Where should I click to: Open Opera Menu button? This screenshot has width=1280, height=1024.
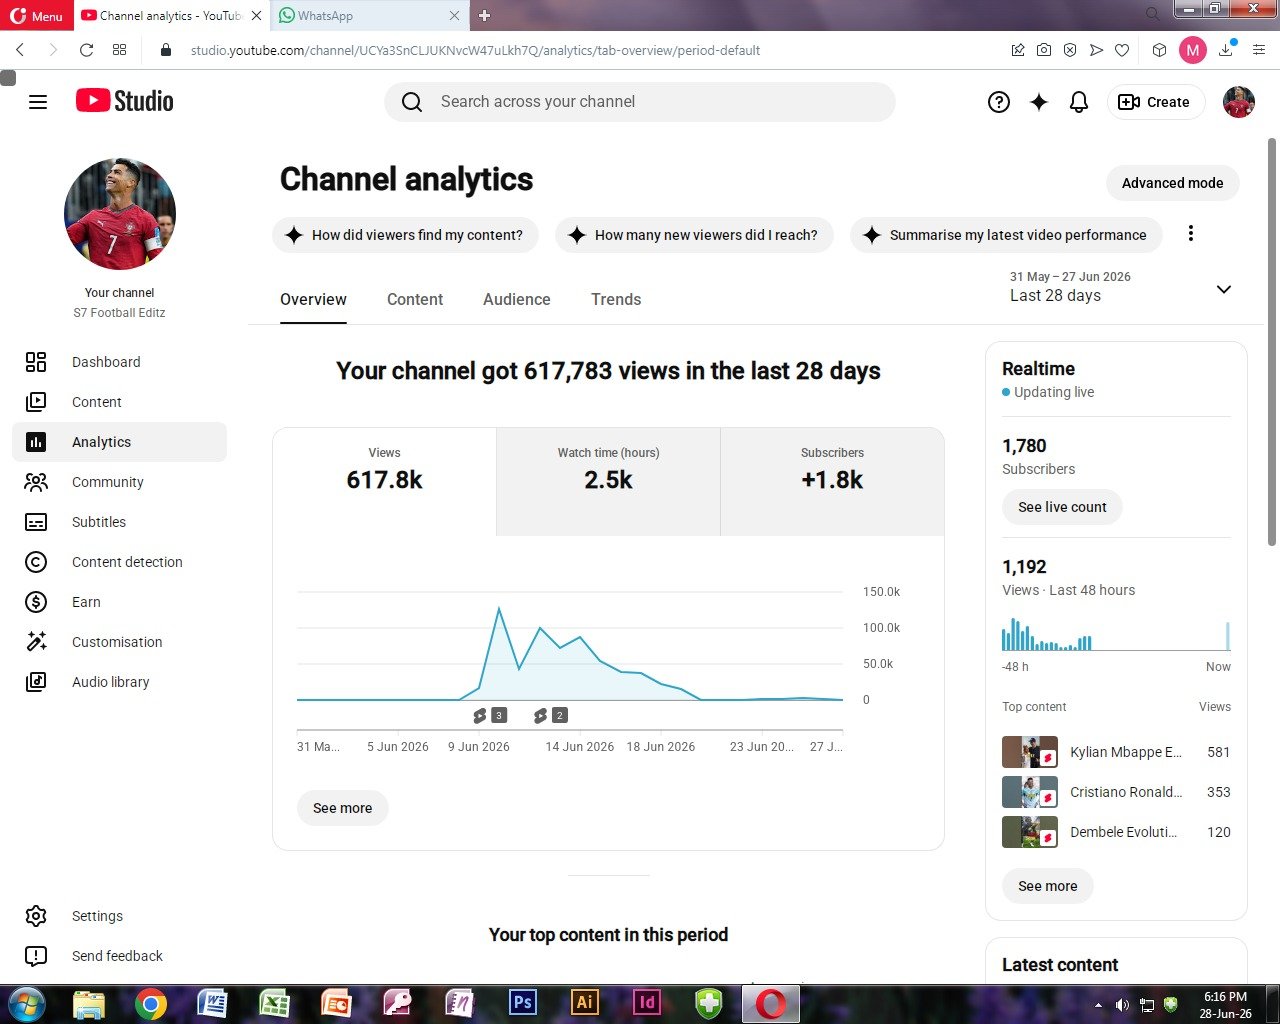[x=37, y=16]
